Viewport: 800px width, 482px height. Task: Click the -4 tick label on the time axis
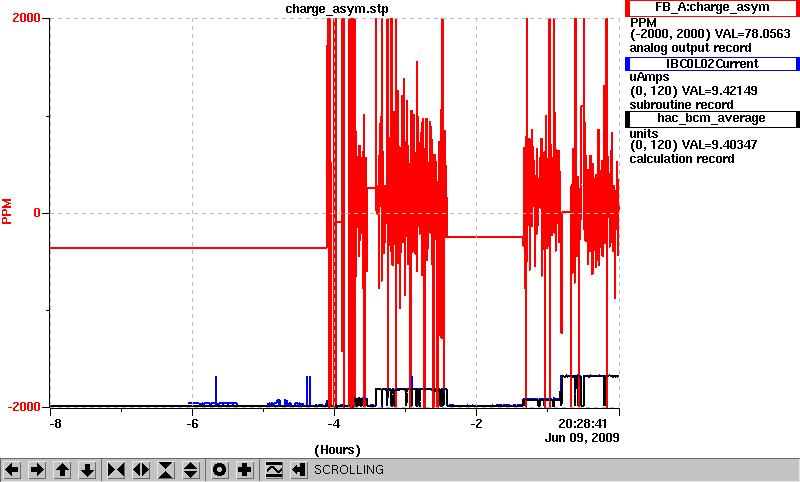[x=334, y=424]
